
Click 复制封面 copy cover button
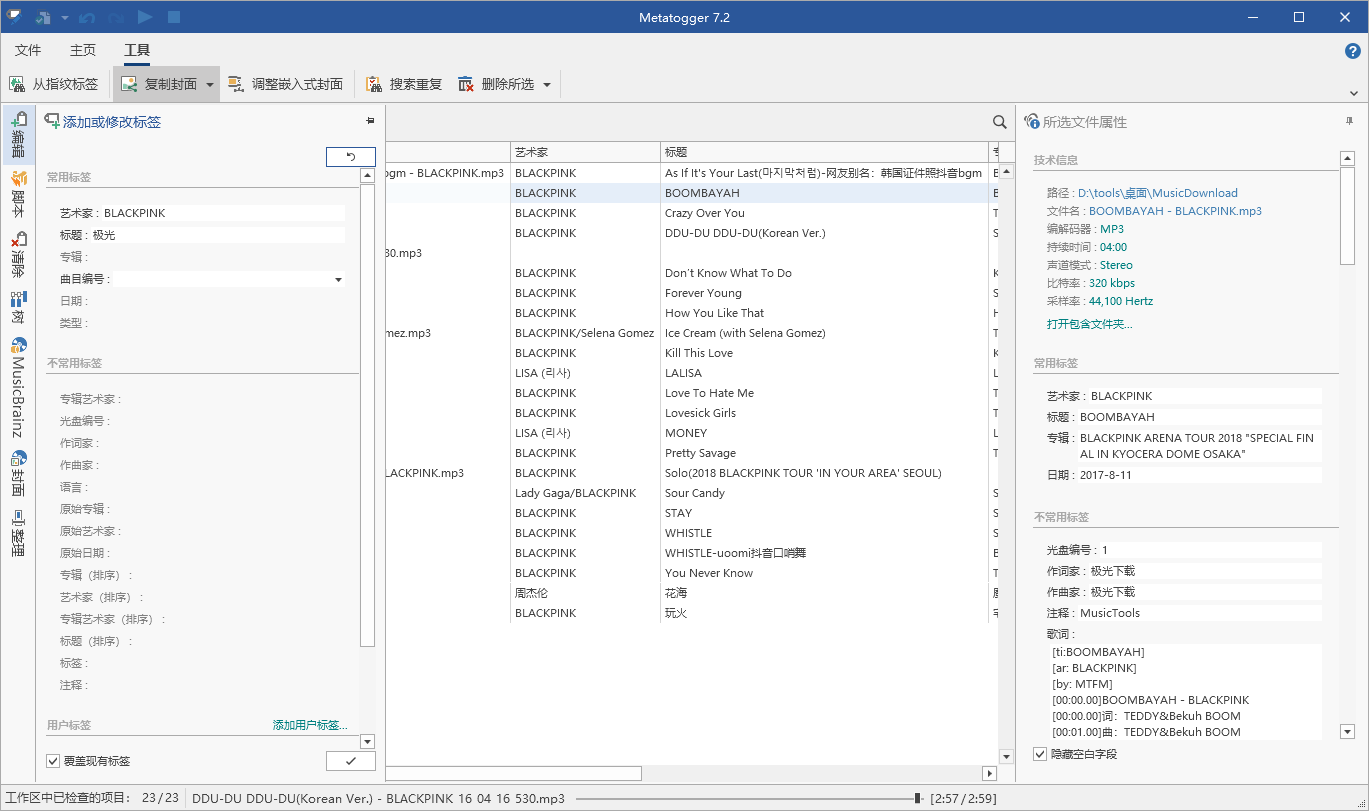[158, 84]
